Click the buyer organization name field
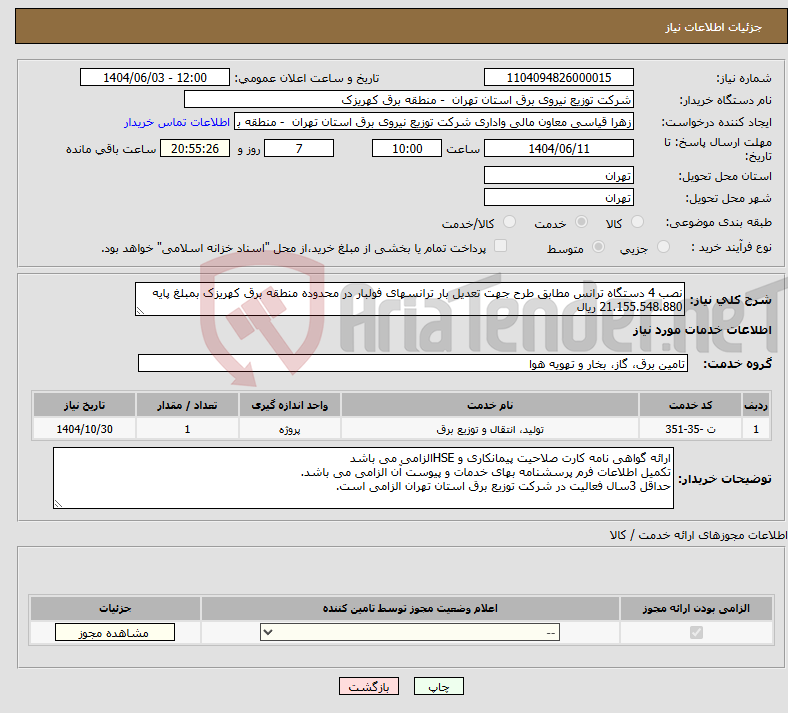788x713 pixels. pyautogui.click(x=409, y=99)
